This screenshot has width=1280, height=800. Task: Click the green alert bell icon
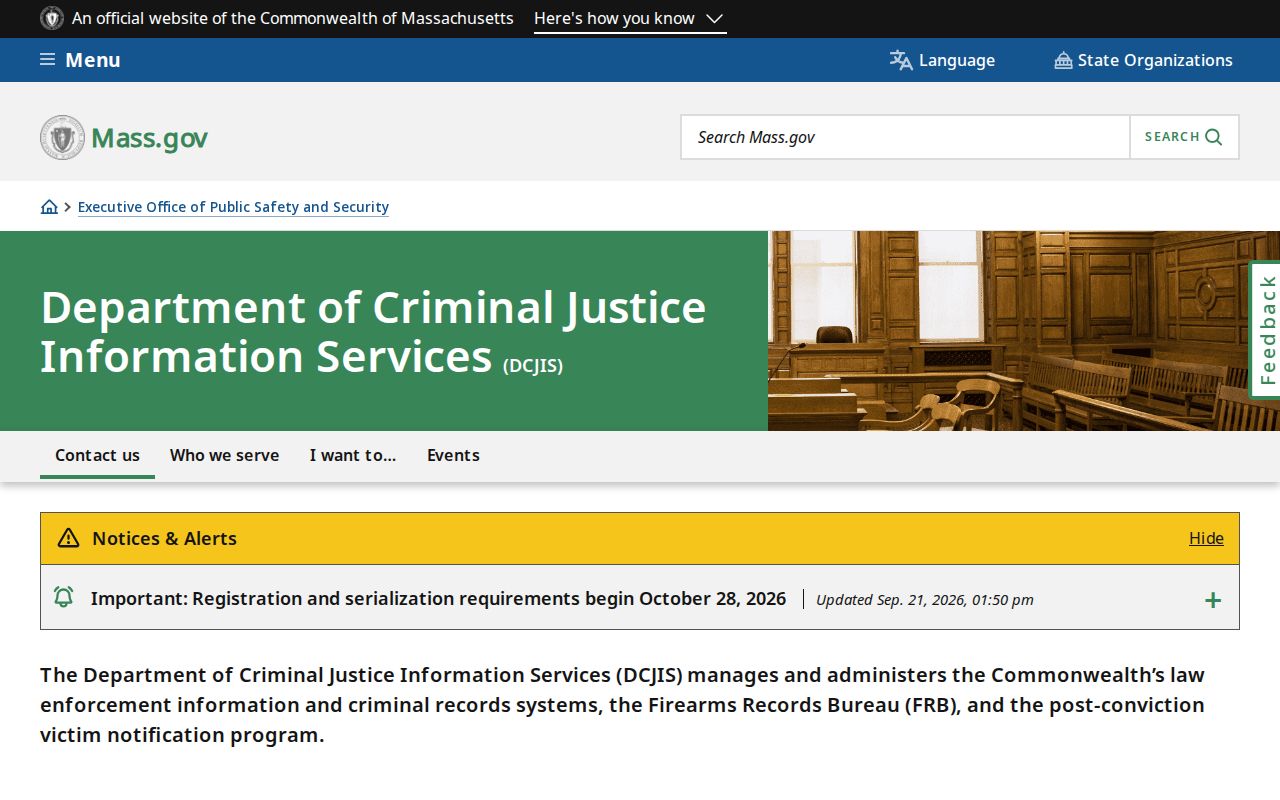click(63, 597)
